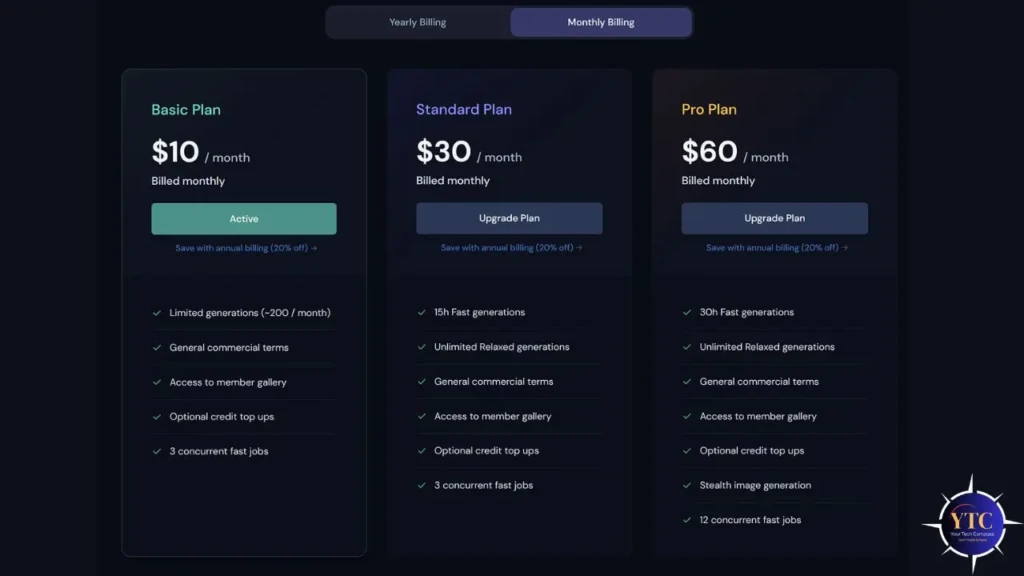Open annual billing savings for Basic Plan
This screenshot has height=576, width=1024.
click(x=243, y=247)
